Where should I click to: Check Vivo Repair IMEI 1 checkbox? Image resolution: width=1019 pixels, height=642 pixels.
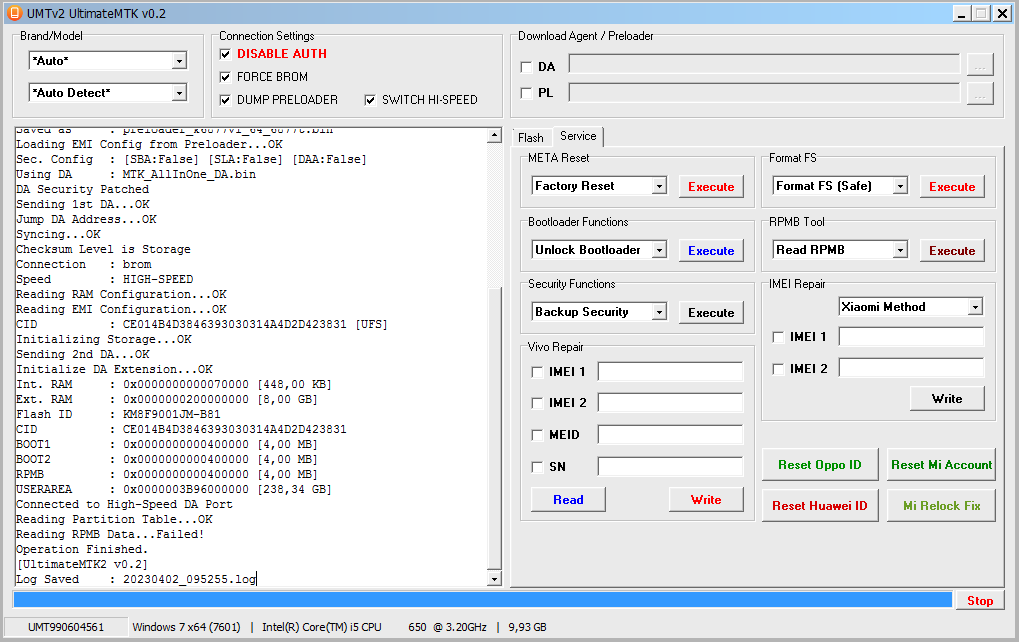coord(537,372)
